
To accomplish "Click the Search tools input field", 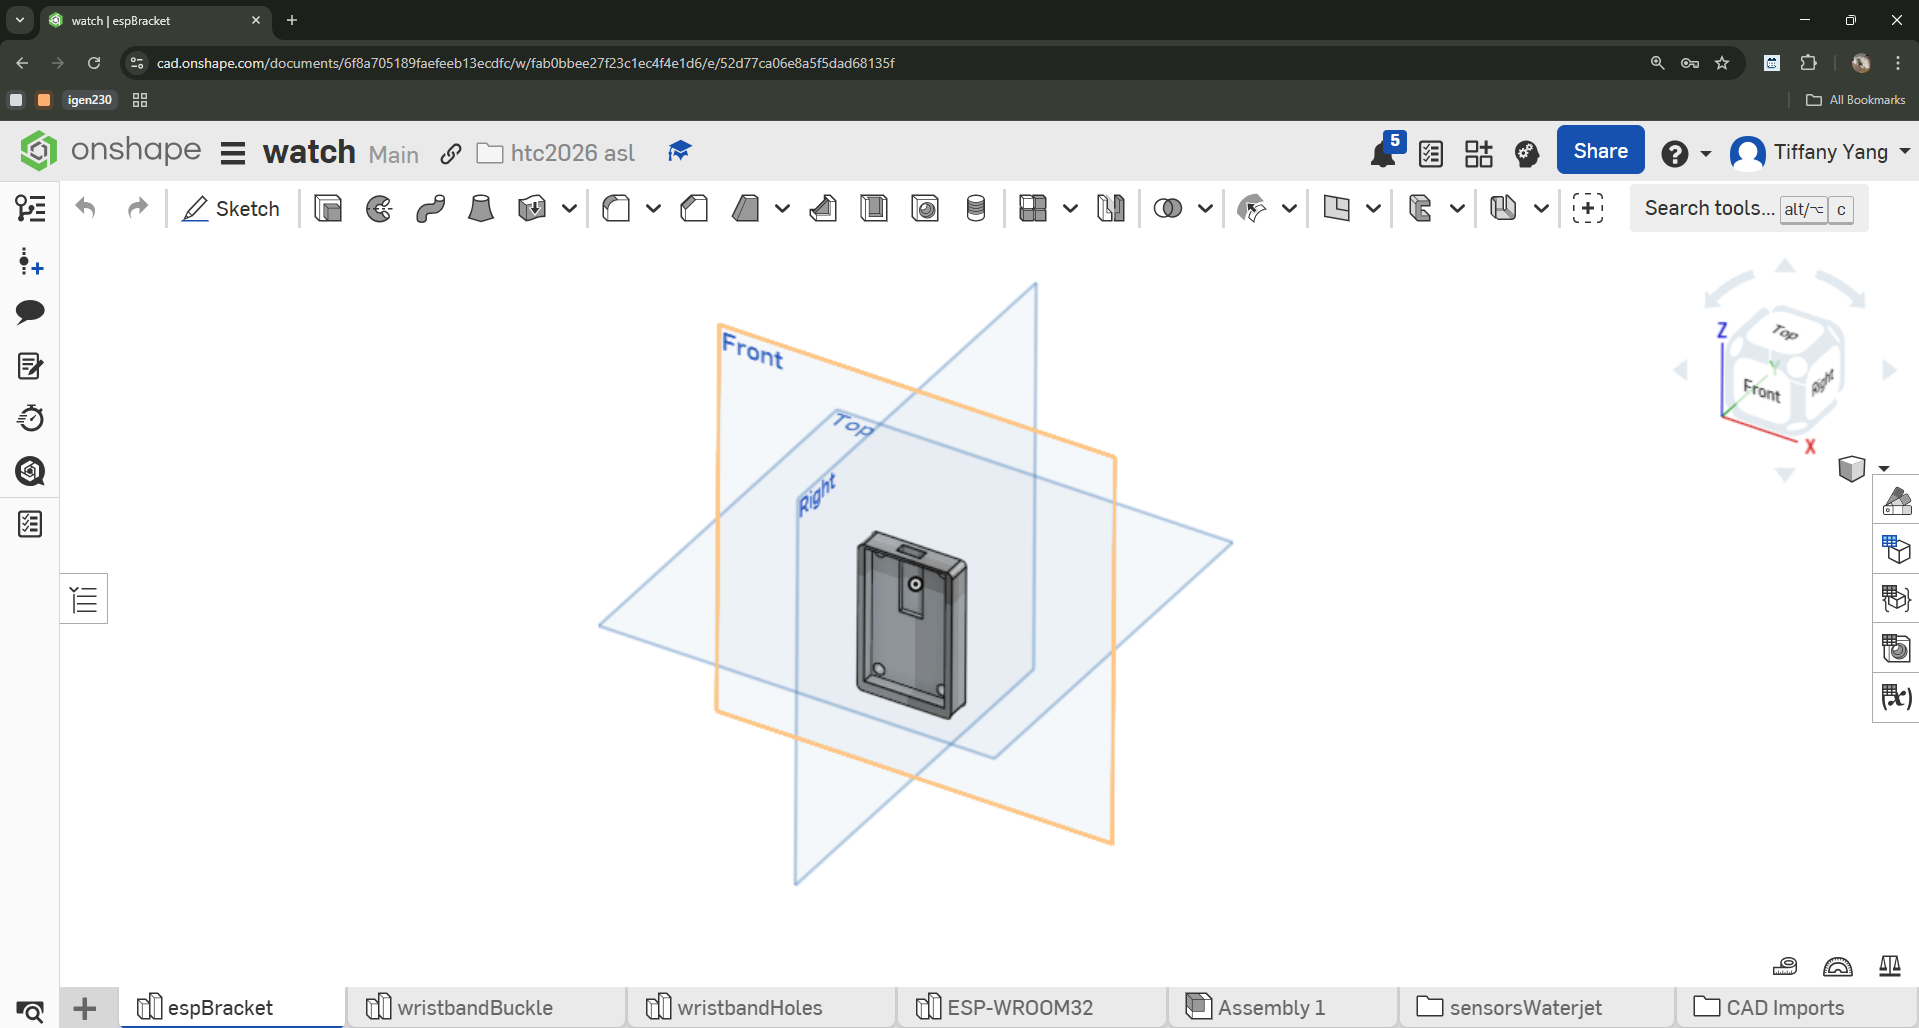I will tap(1709, 208).
